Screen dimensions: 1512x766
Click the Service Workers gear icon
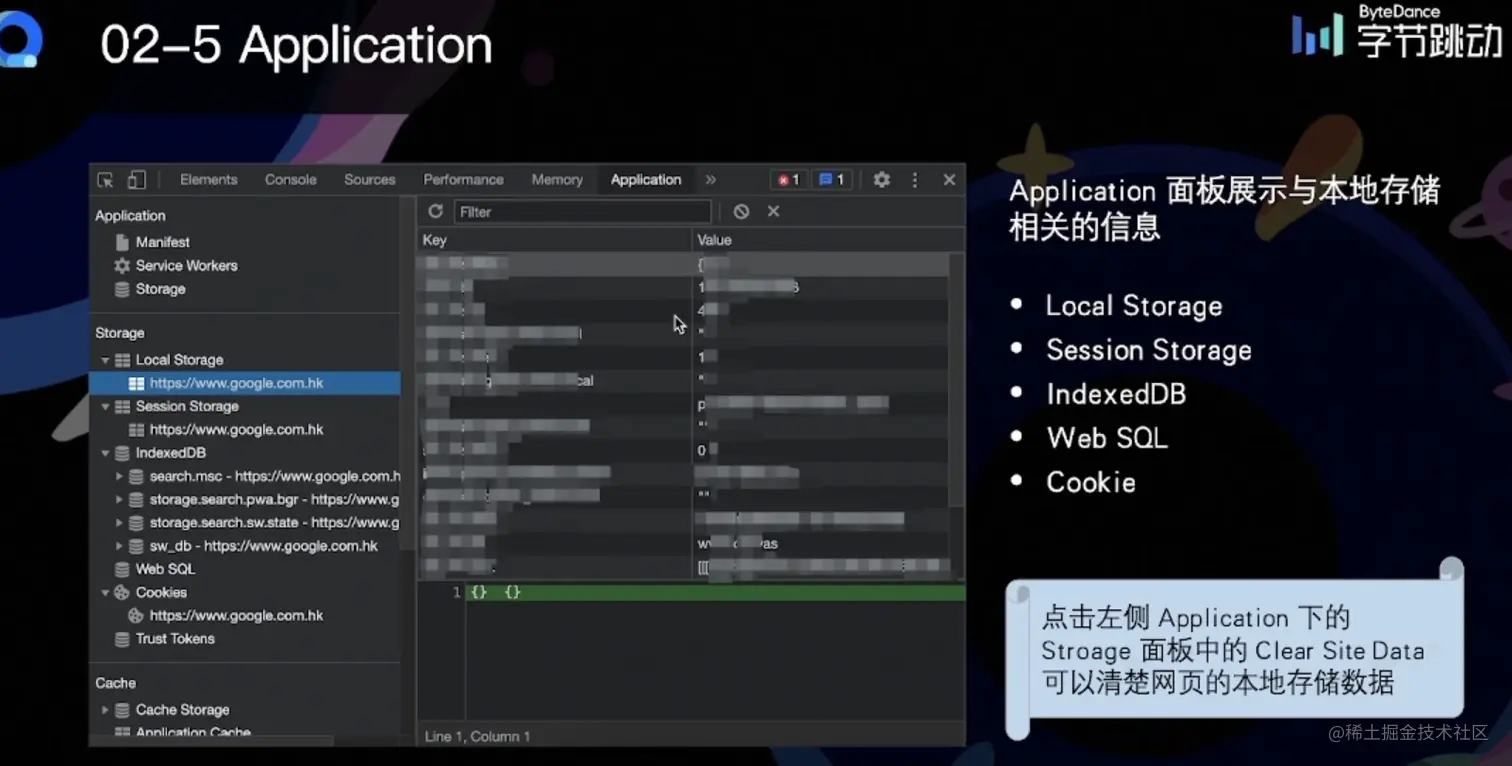tap(122, 266)
